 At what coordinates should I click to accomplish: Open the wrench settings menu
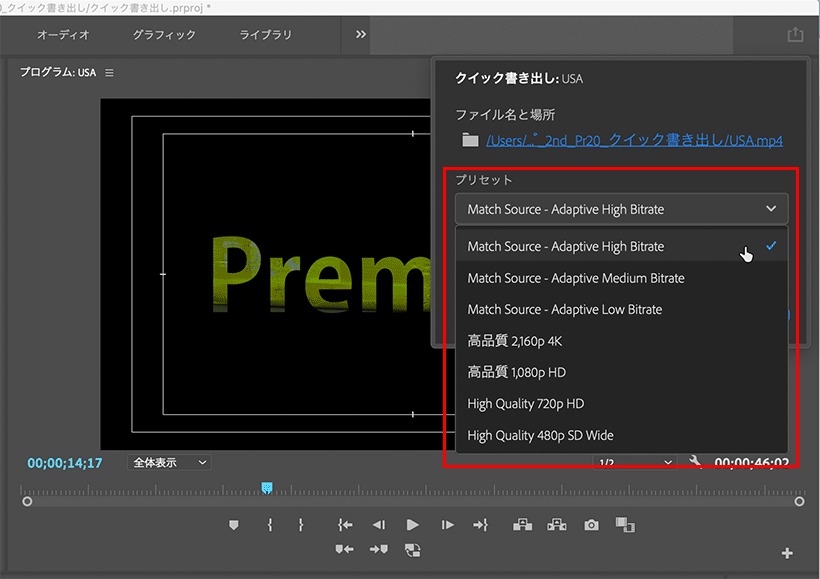point(695,462)
